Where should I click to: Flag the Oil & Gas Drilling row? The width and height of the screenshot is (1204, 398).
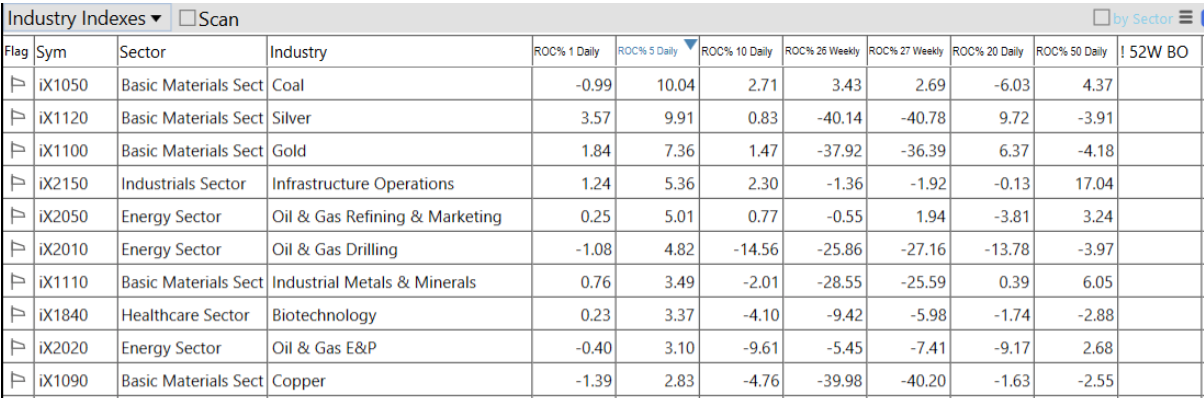(17, 249)
